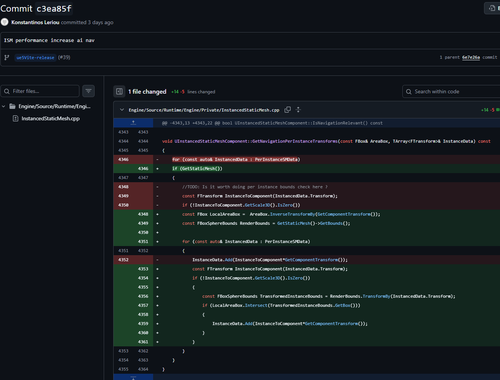The height and width of the screenshot is (380, 500).
Task: Click added line 4349 RenderBounds declaration
Action: tap(266, 223)
